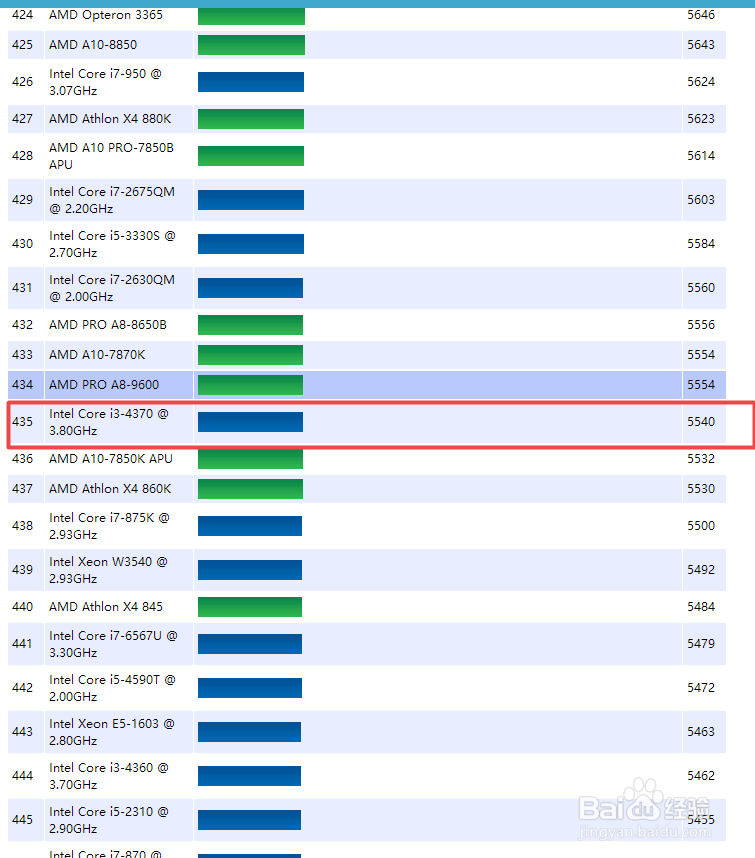Click the score value 5584

click(701, 244)
